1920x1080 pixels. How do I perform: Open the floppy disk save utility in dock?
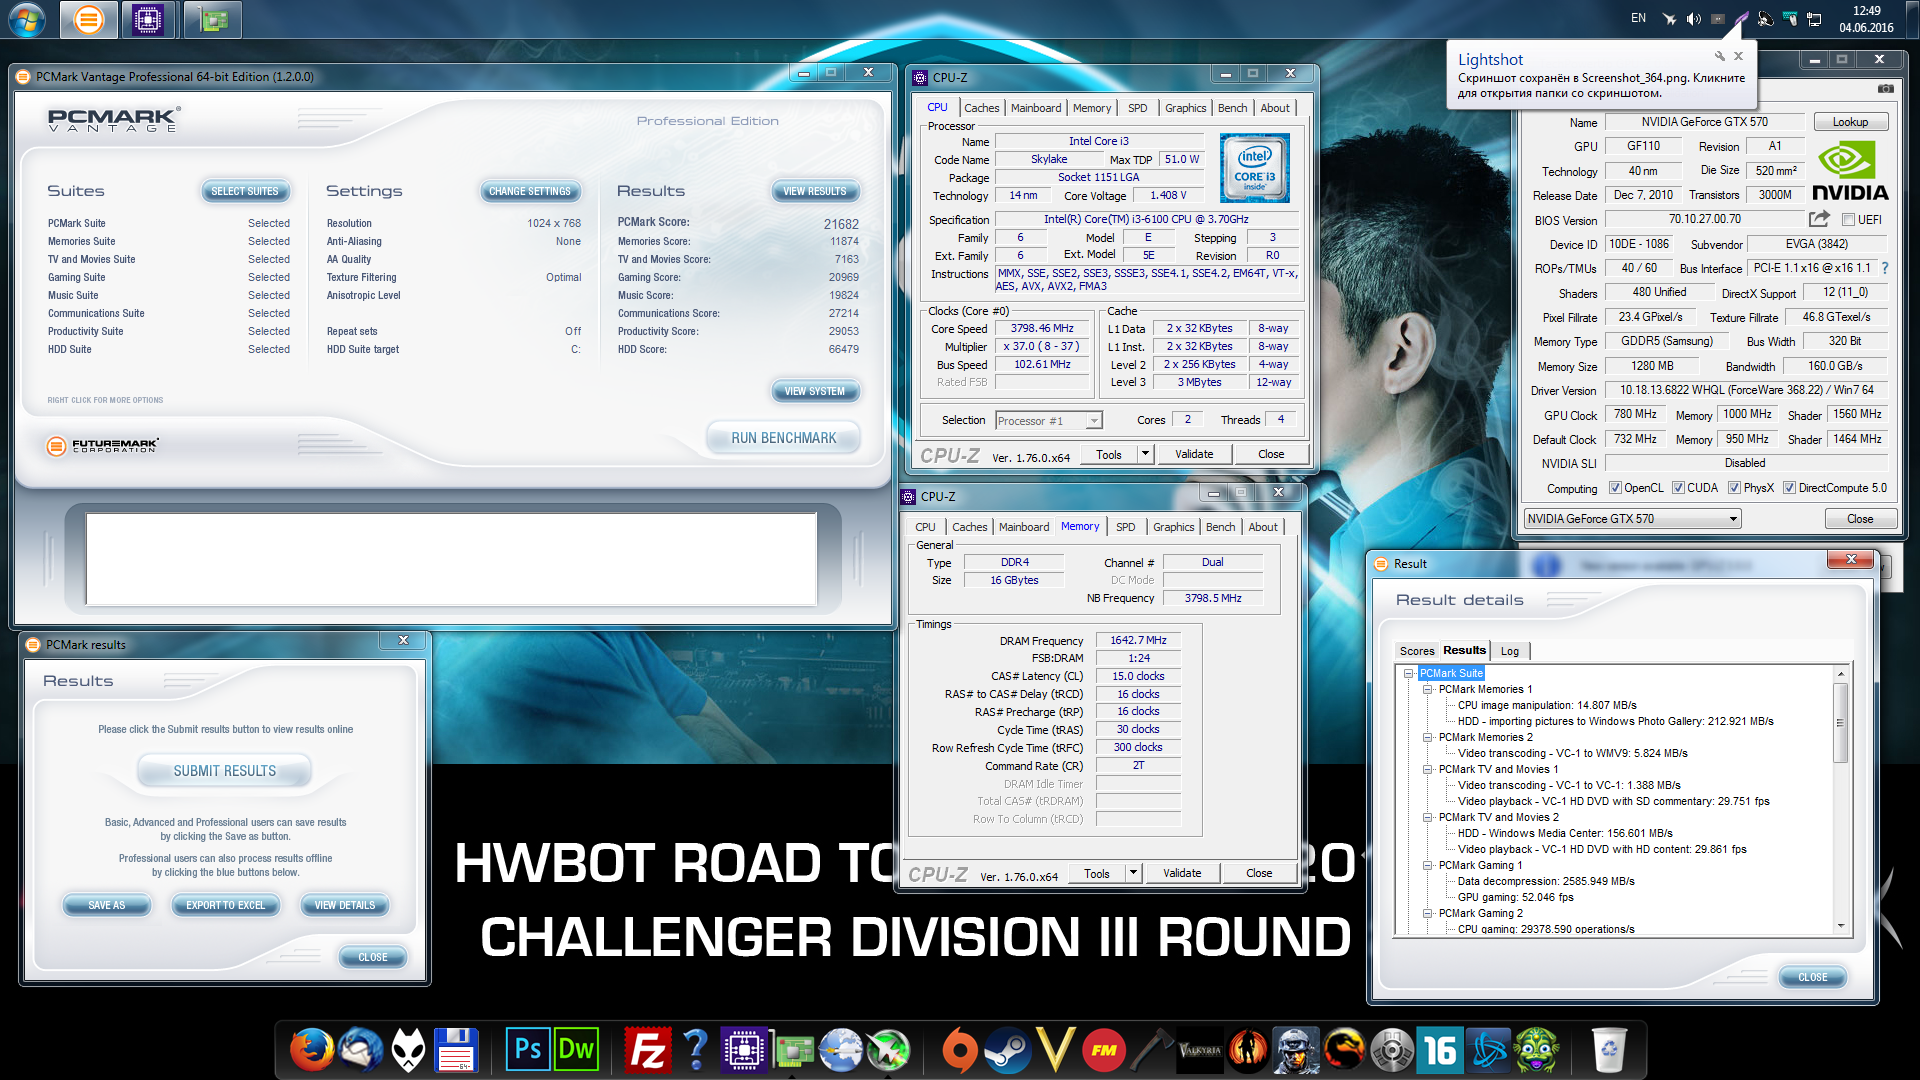456,1050
